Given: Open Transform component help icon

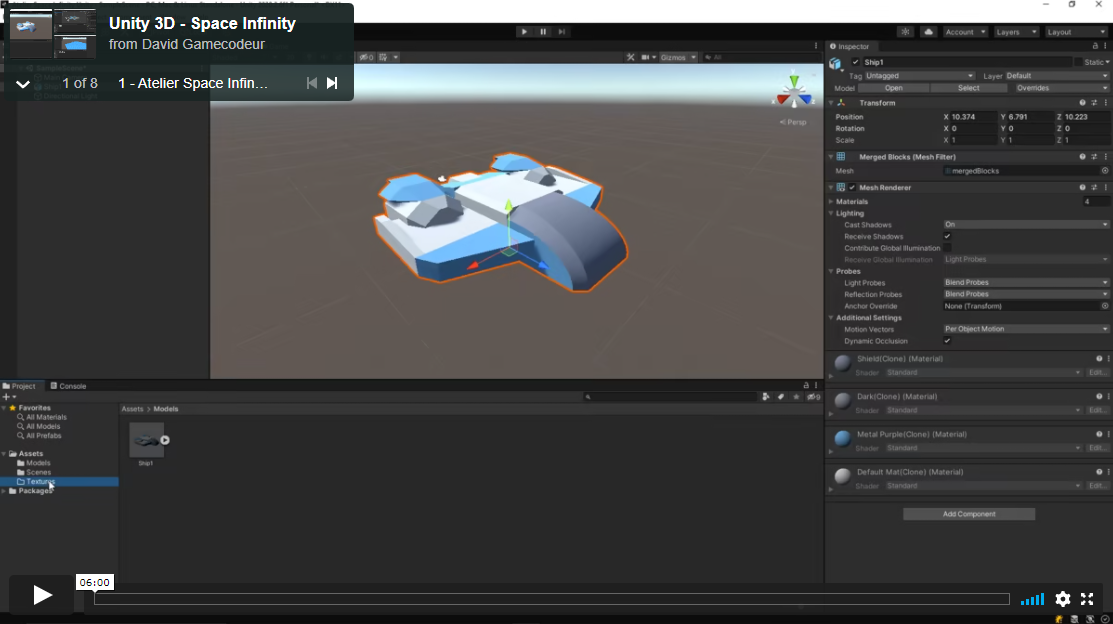Looking at the screenshot, I should (1082, 103).
